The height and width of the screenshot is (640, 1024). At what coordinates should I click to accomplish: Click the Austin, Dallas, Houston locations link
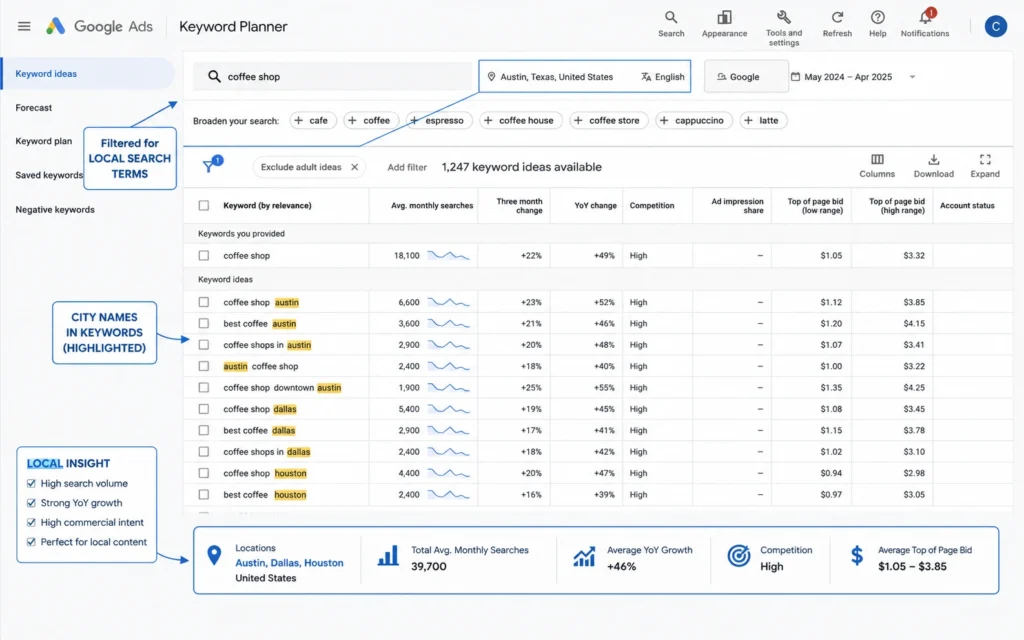(x=289, y=563)
